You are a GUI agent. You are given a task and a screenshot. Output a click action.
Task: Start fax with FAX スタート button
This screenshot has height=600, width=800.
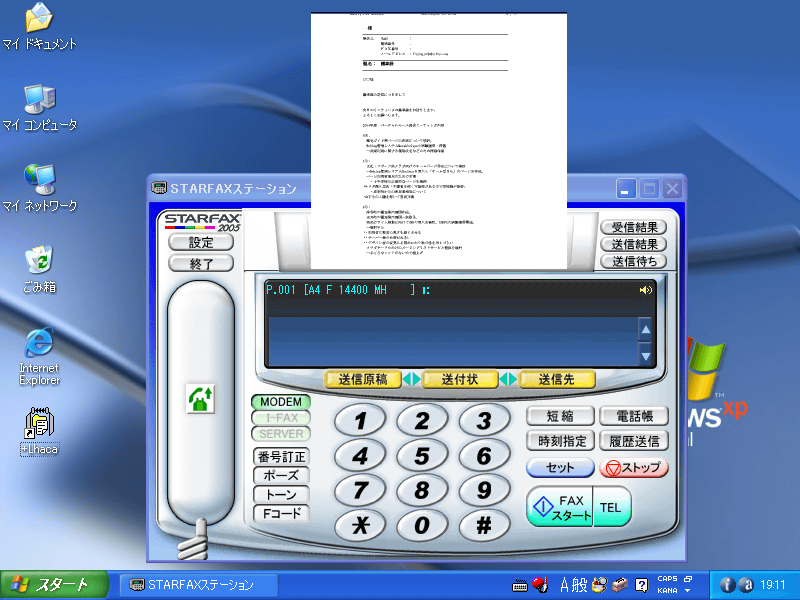click(x=560, y=506)
